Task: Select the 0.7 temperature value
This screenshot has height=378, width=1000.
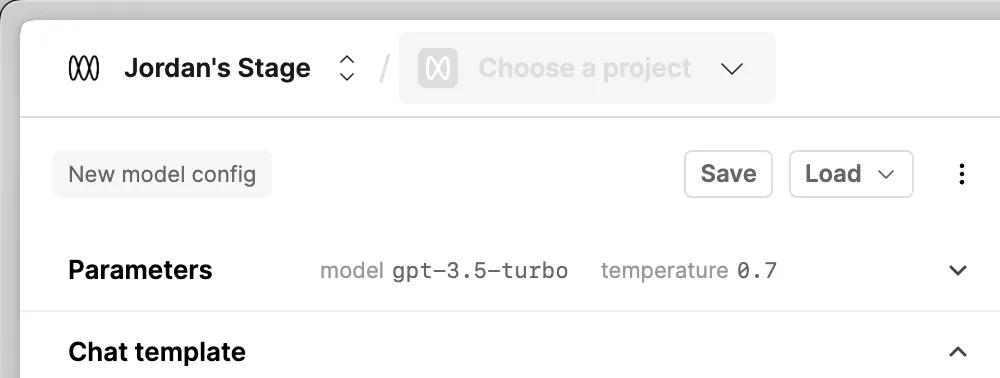Action: 757,271
